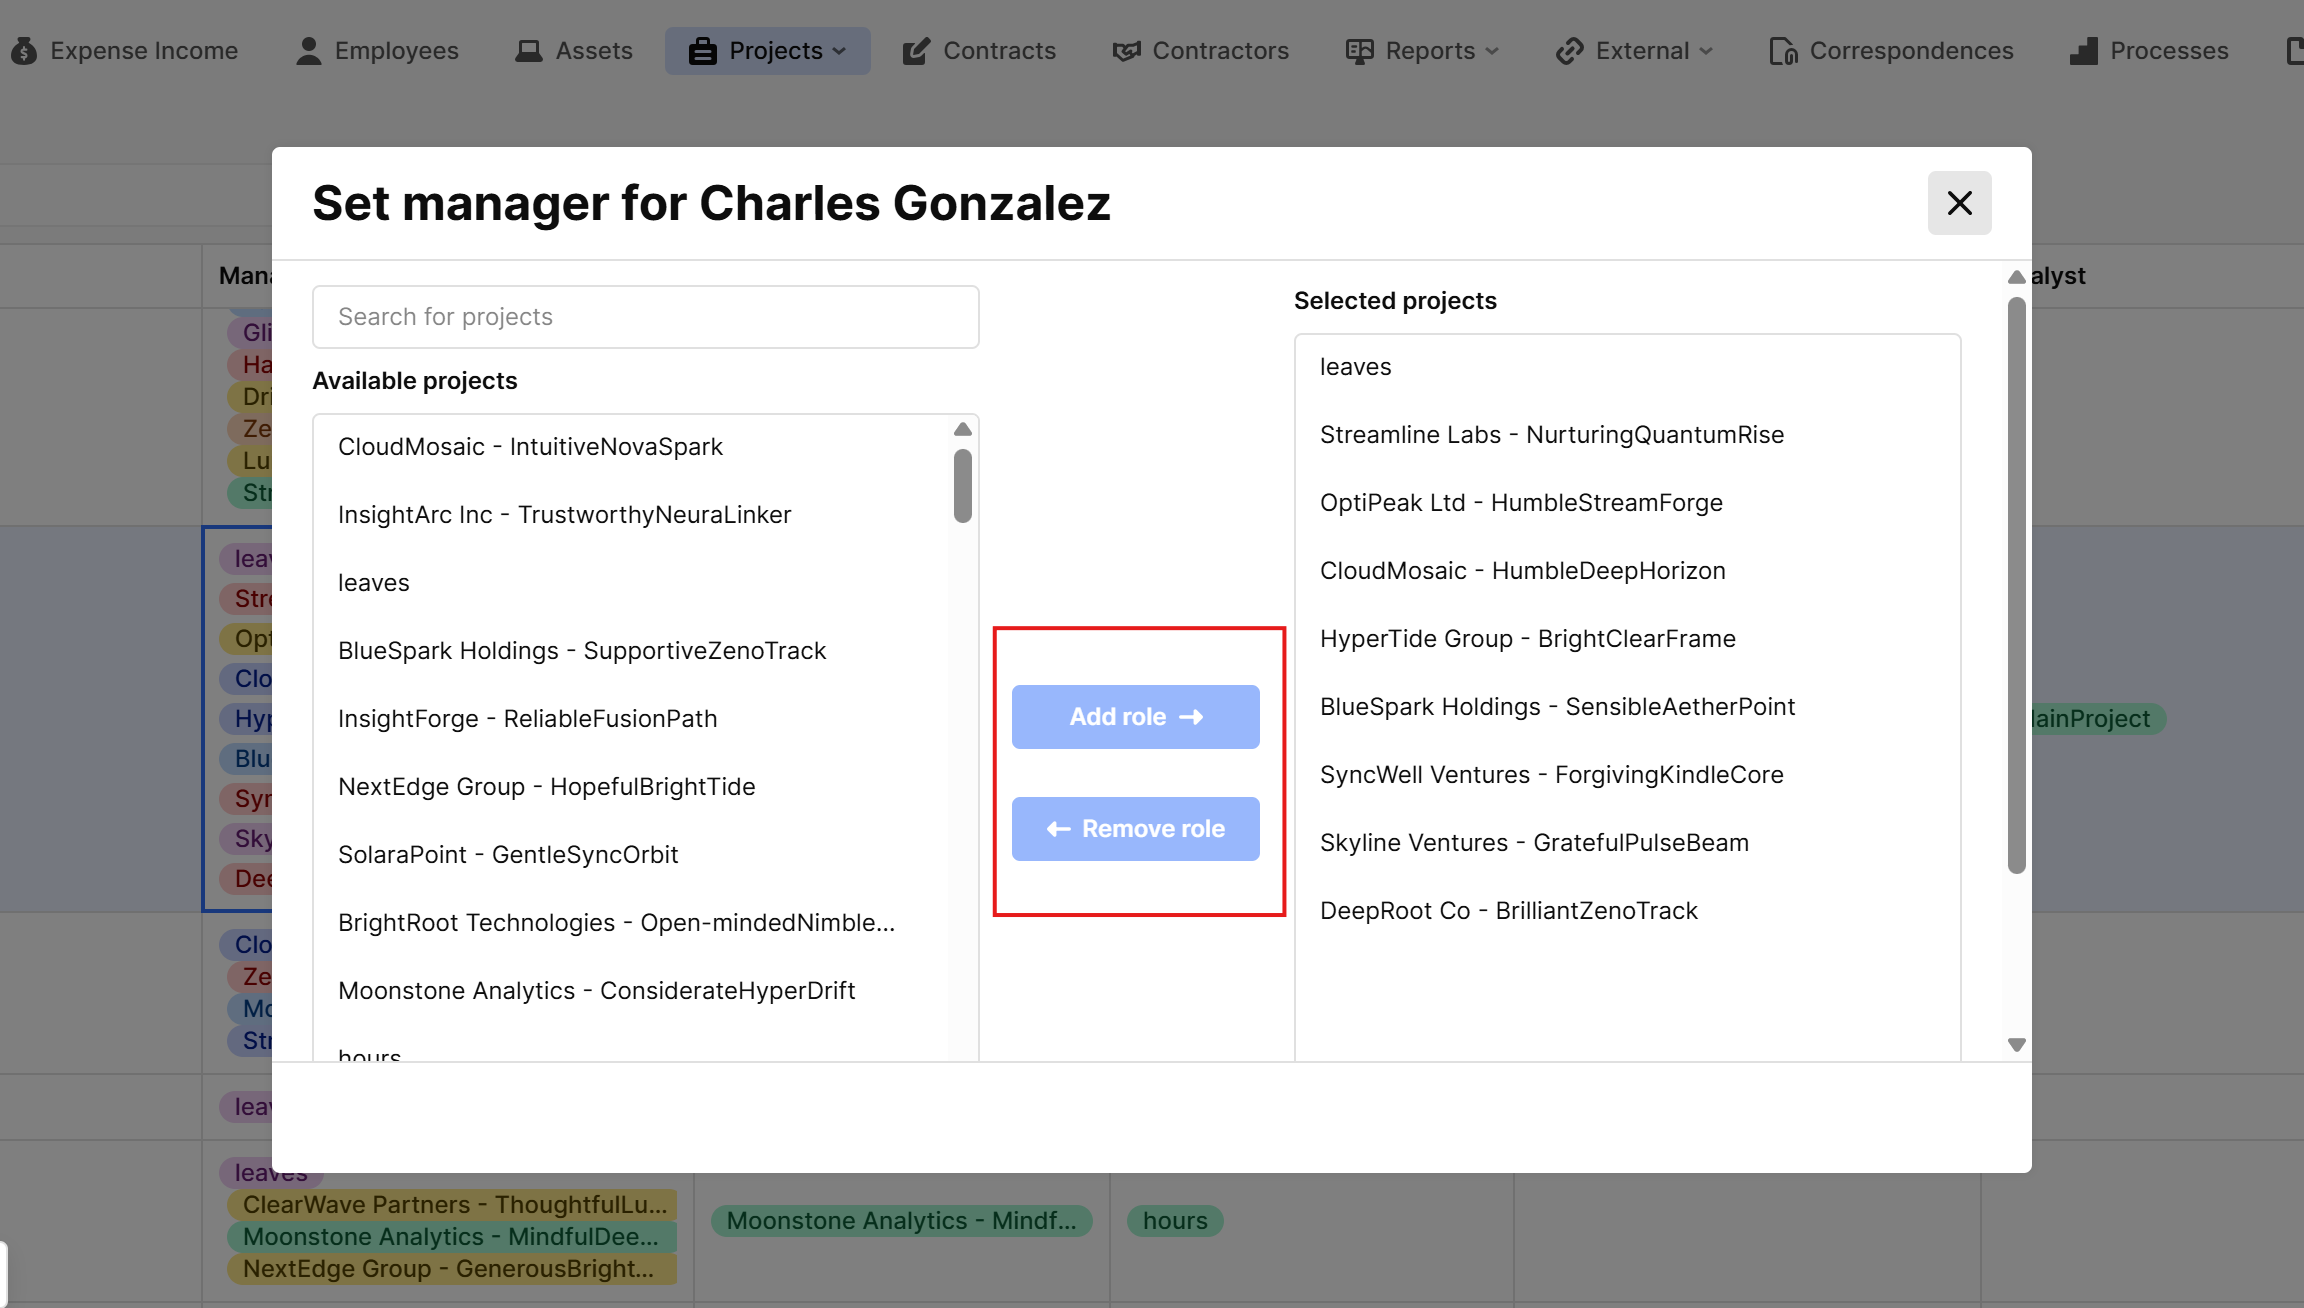Focus the Search for projects field
The image size is (2304, 1308).
[645, 317]
